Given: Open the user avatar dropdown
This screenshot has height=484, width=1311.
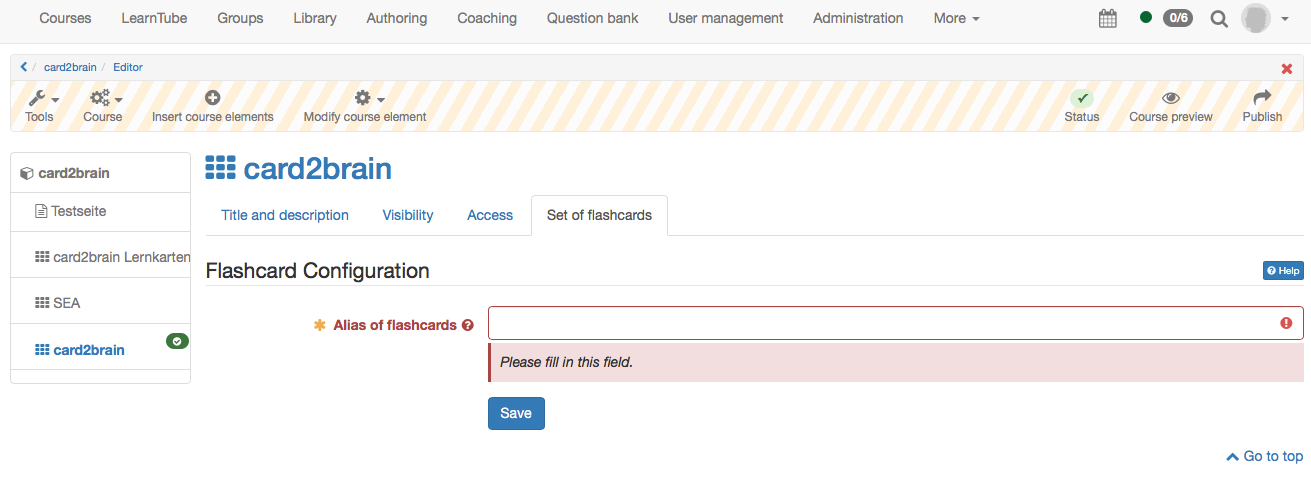Looking at the screenshot, I should coord(1264,18).
